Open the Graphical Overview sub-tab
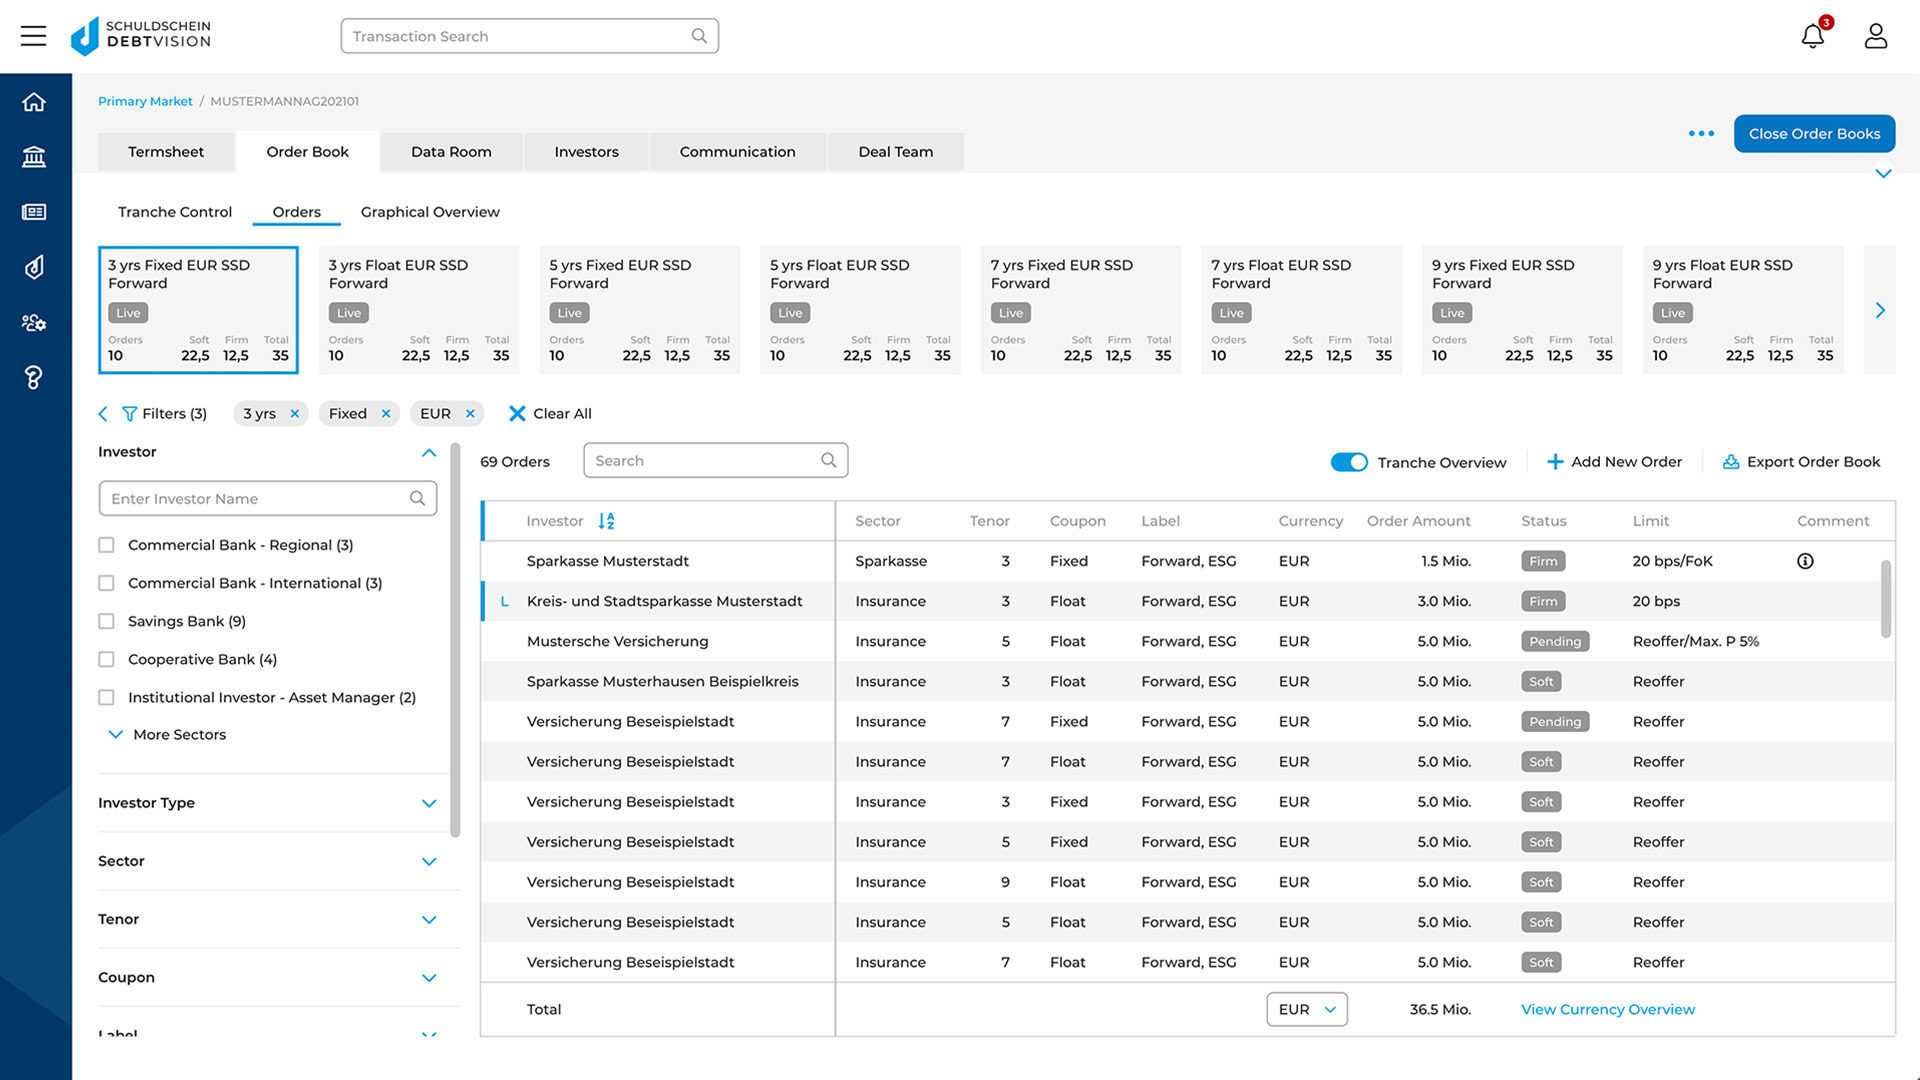Viewport: 1920px width, 1080px height. pyautogui.click(x=430, y=212)
